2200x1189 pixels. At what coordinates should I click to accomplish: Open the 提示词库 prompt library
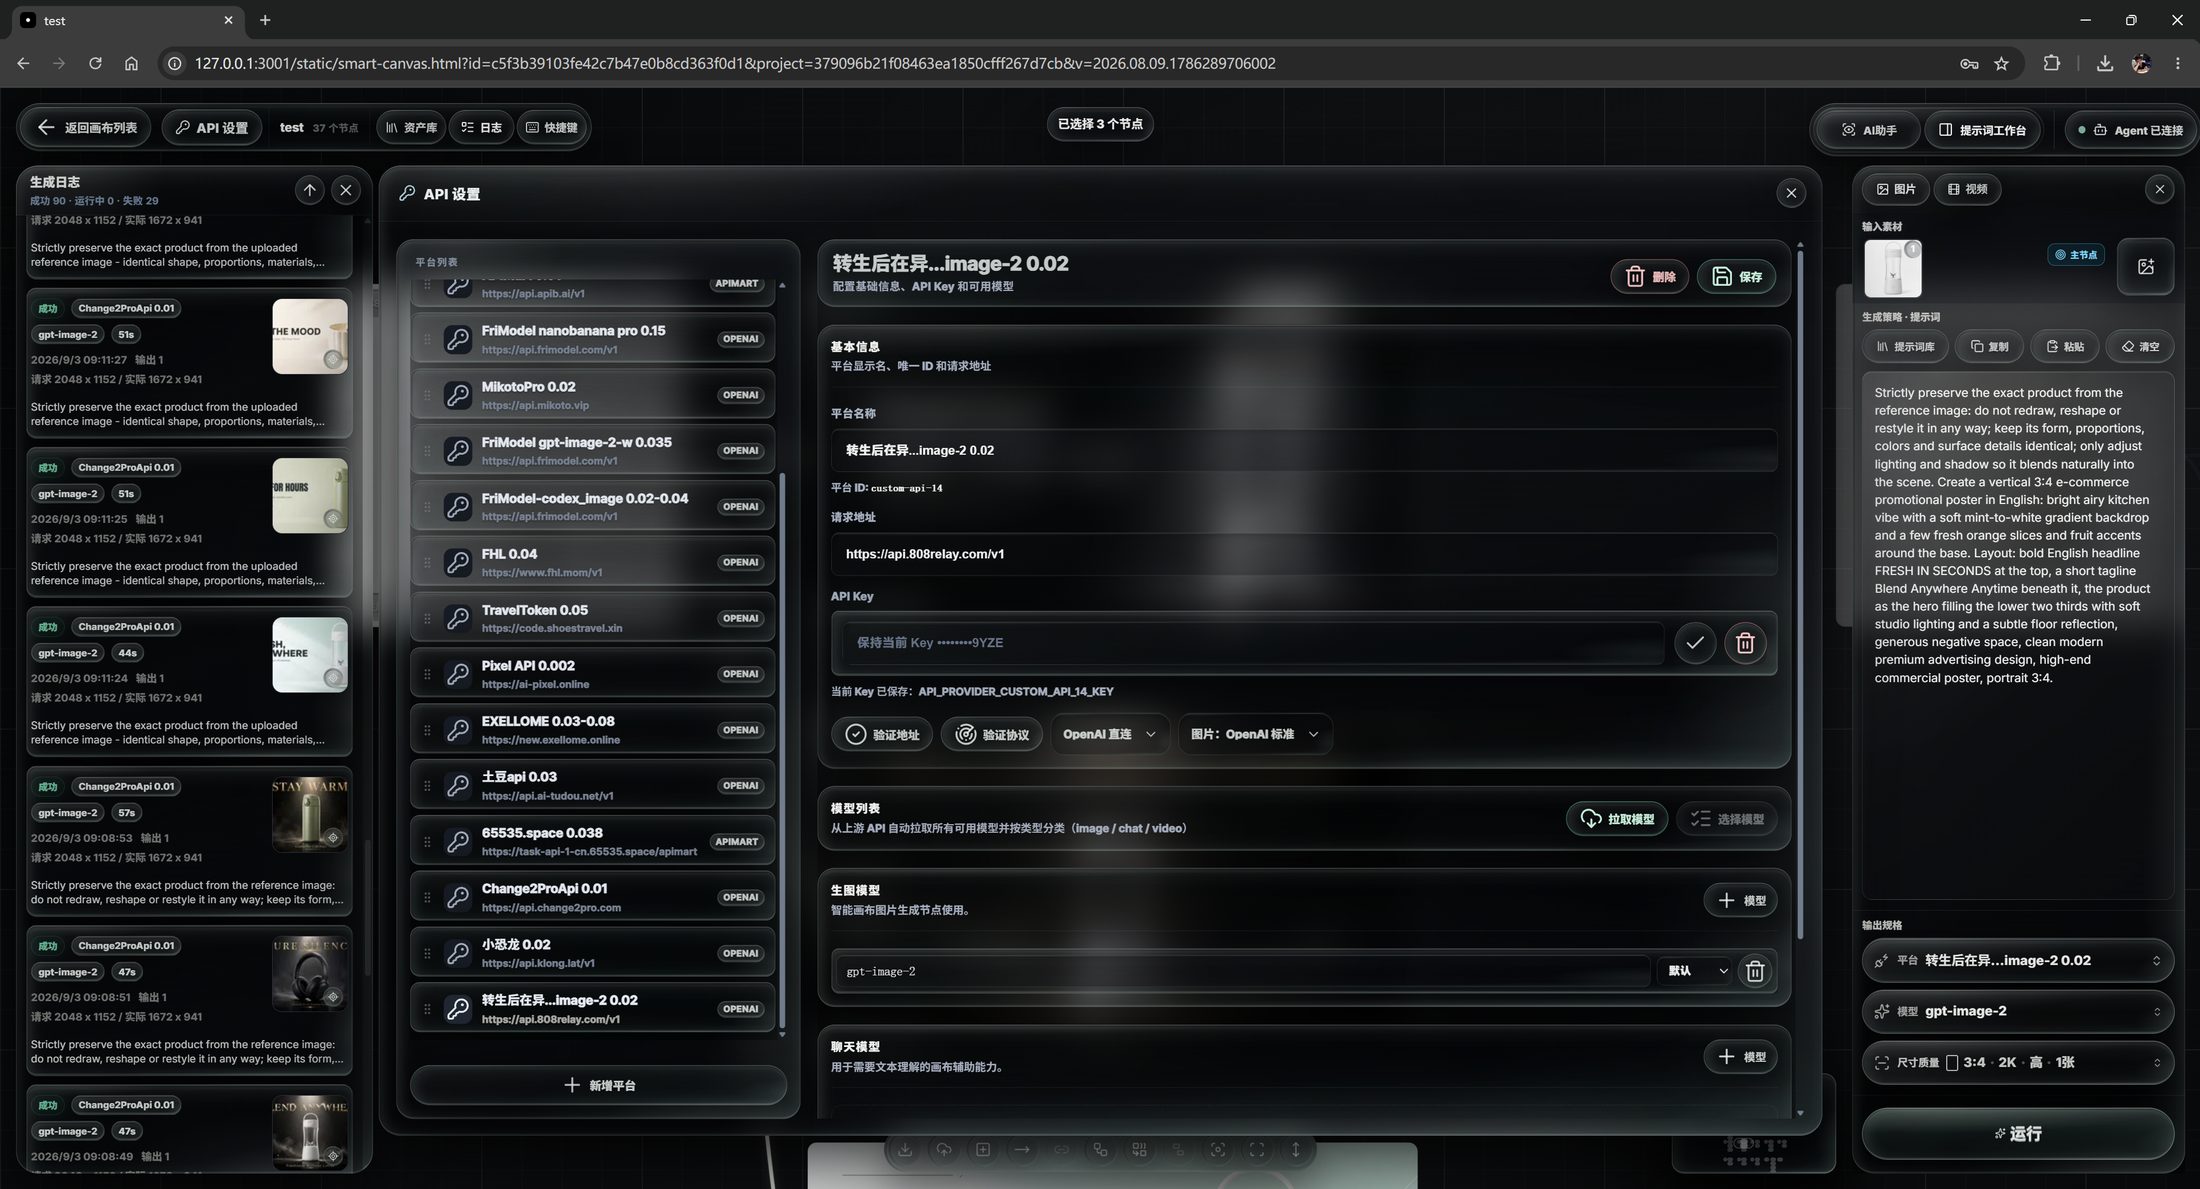point(1905,347)
